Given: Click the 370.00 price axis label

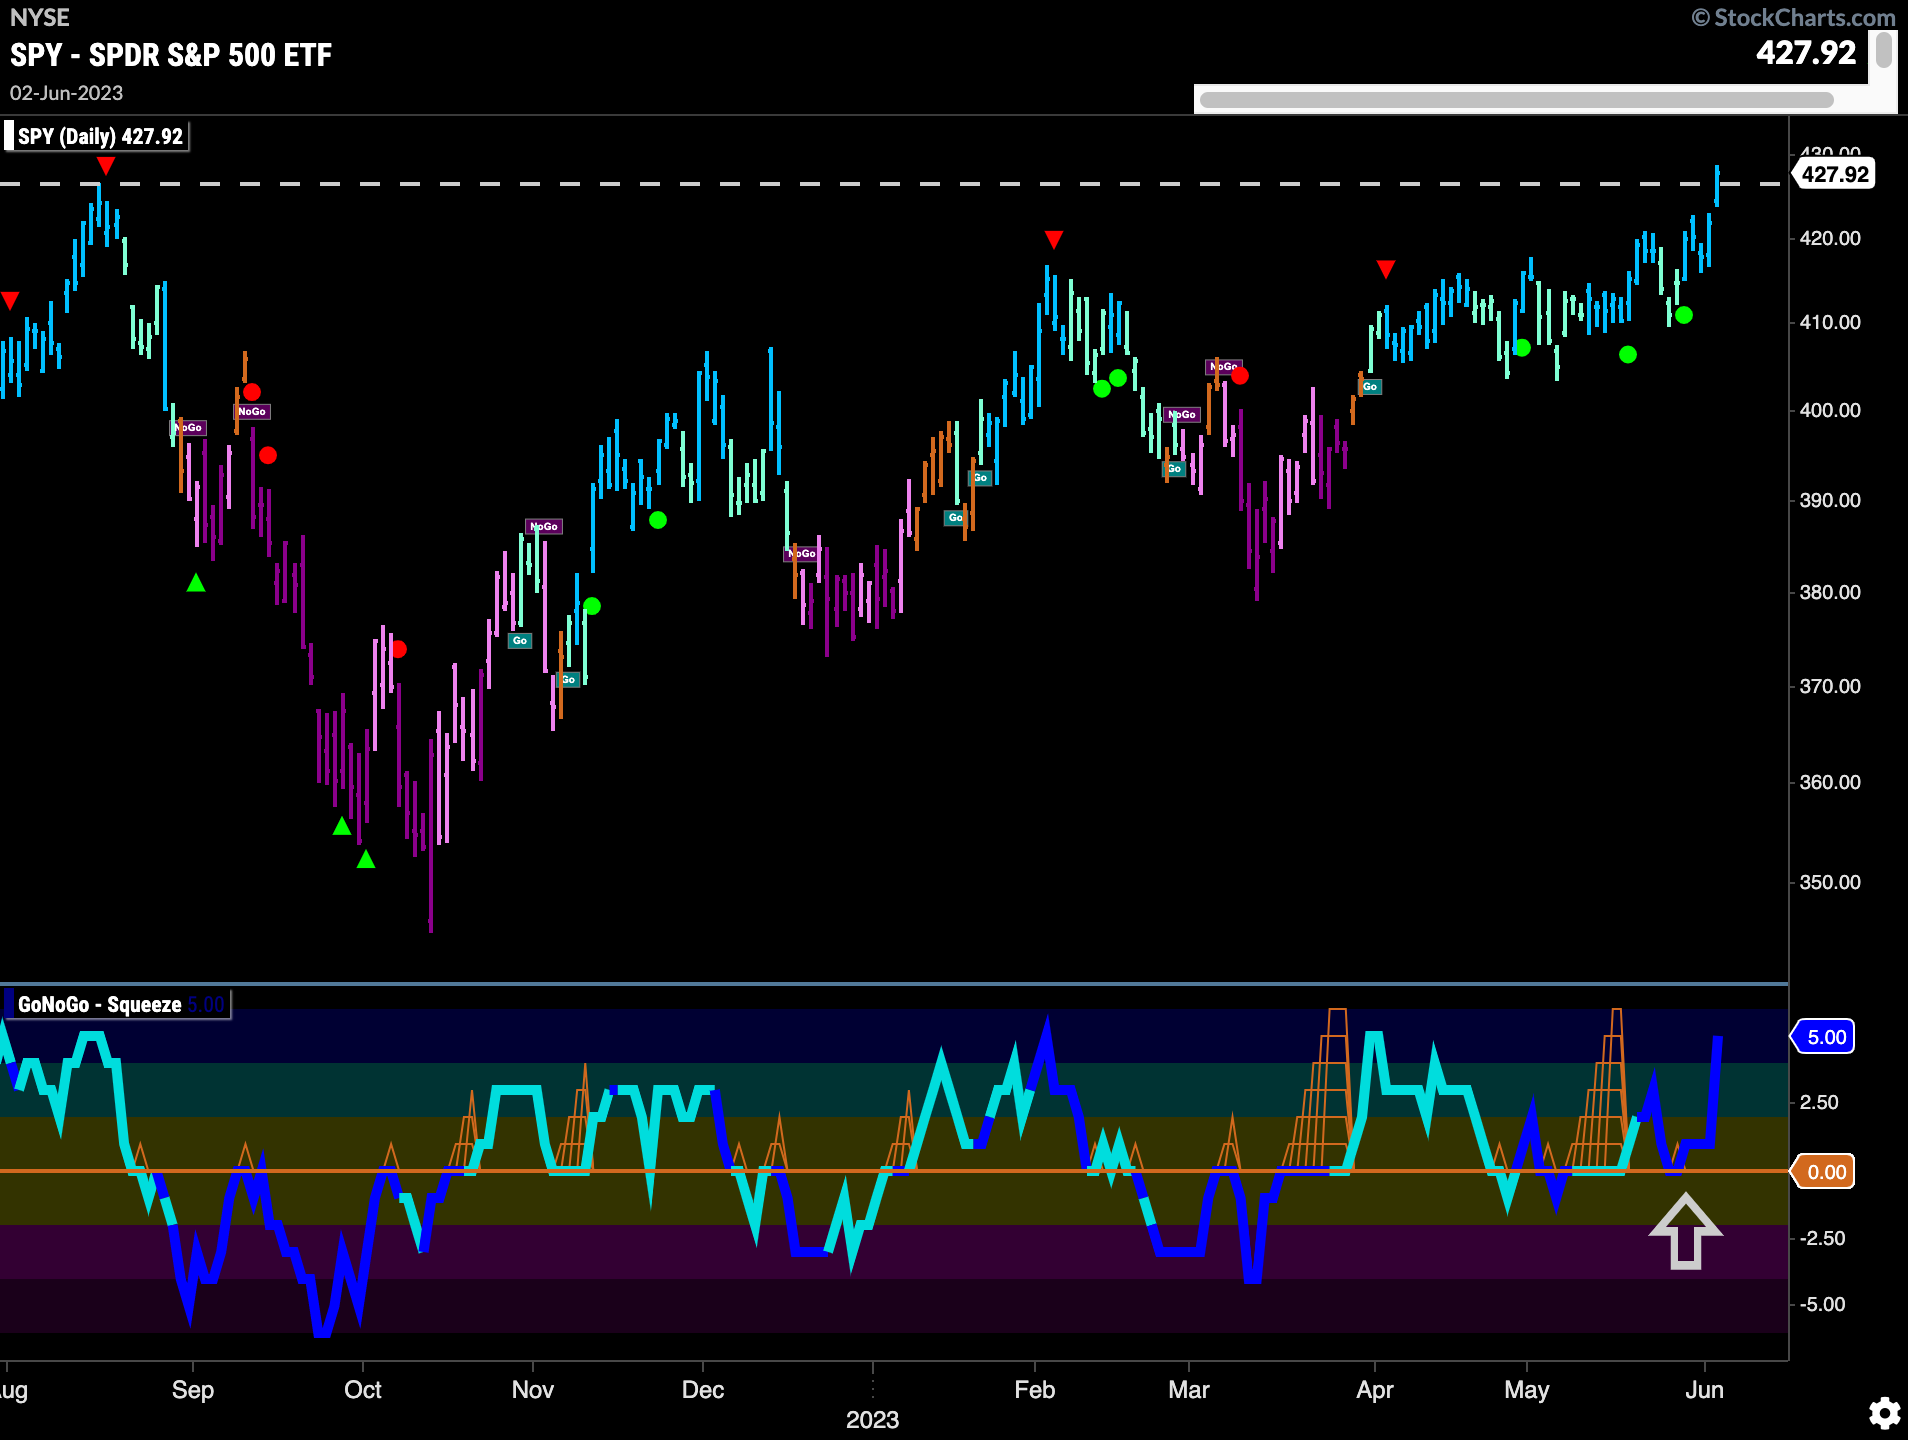Looking at the screenshot, I should click(1829, 686).
